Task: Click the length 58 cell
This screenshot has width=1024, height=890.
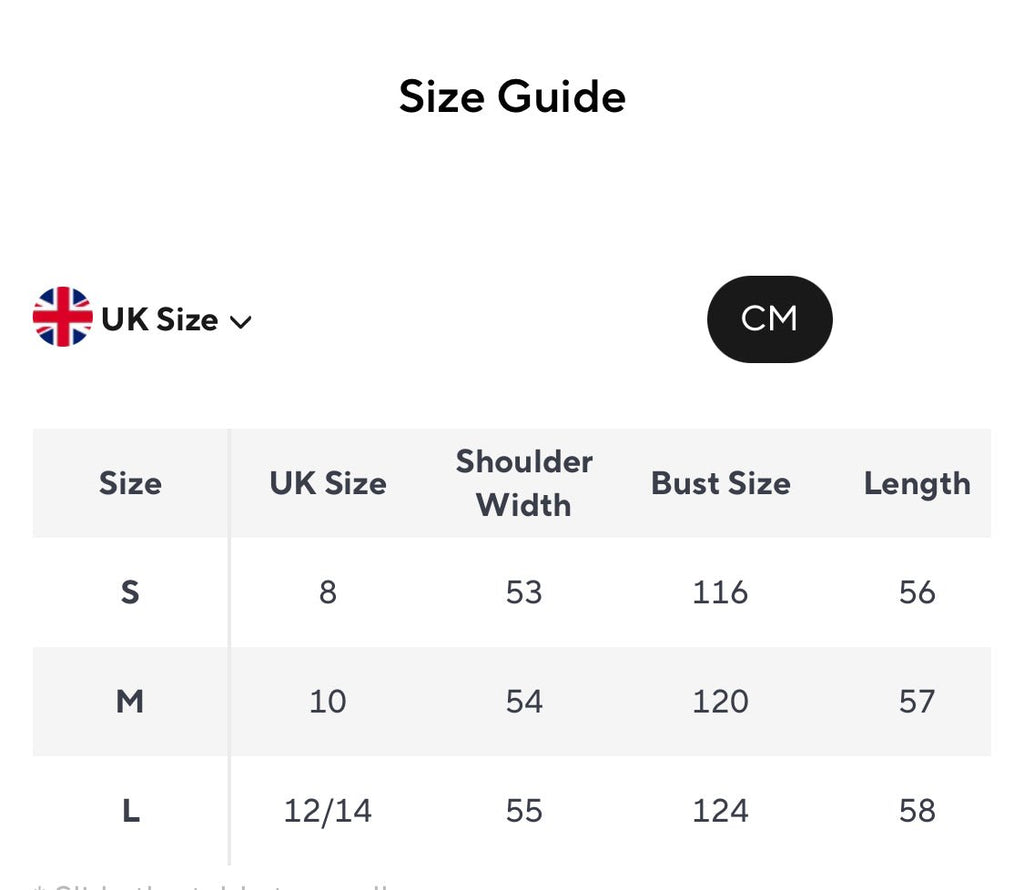Action: (x=917, y=811)
